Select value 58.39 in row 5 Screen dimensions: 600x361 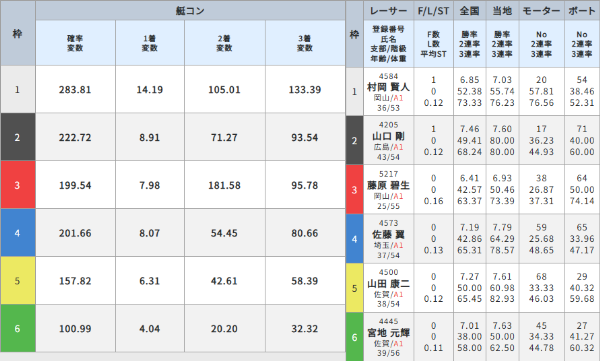(x=305, y=281)
